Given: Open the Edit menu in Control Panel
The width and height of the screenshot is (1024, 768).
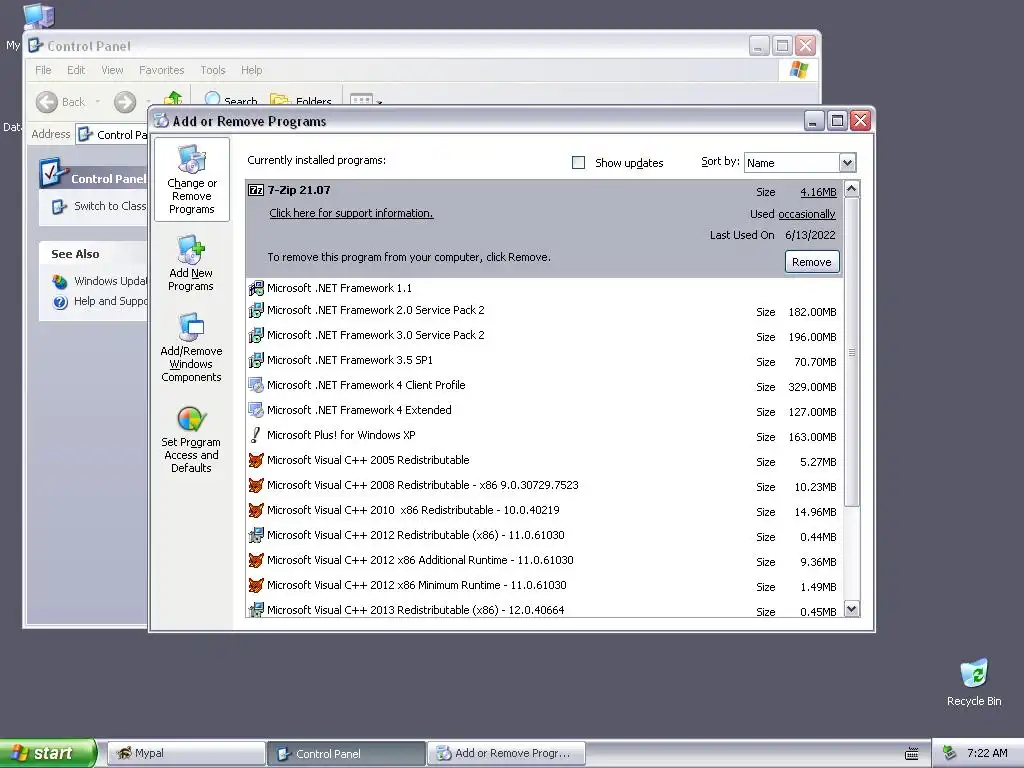Looking at the screenshot, I should [76, 70].
